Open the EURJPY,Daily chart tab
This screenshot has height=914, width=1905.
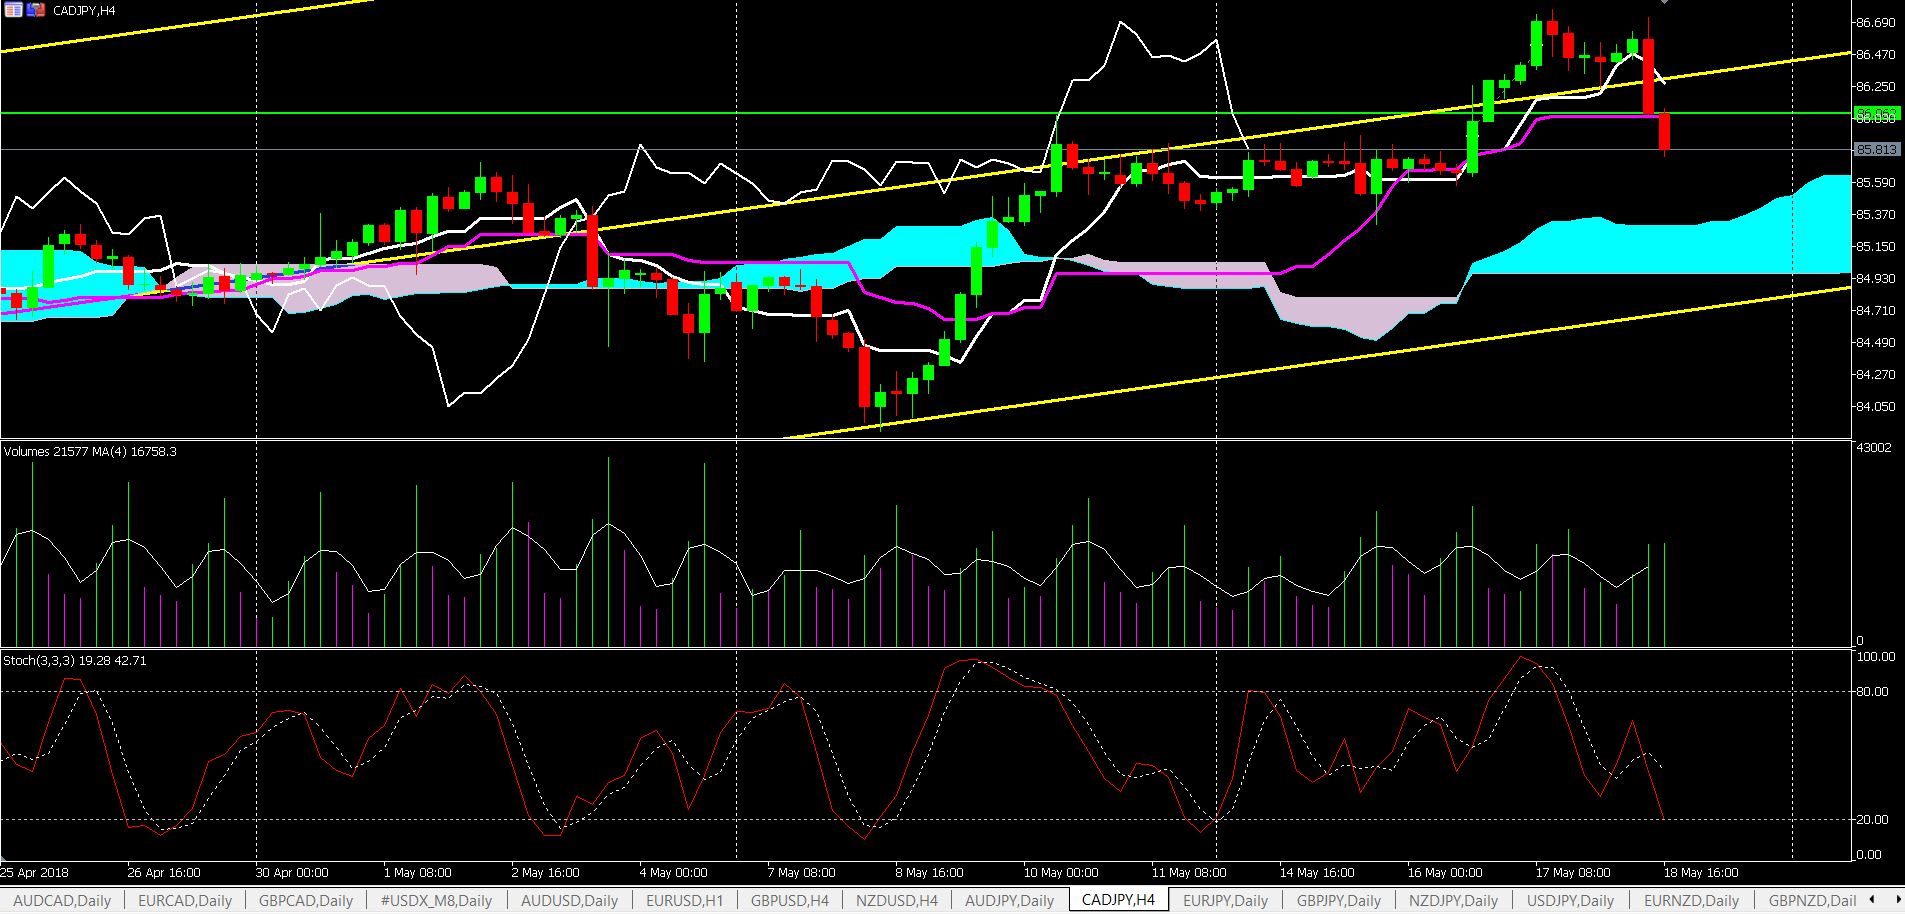click(x=1225, y=900)
